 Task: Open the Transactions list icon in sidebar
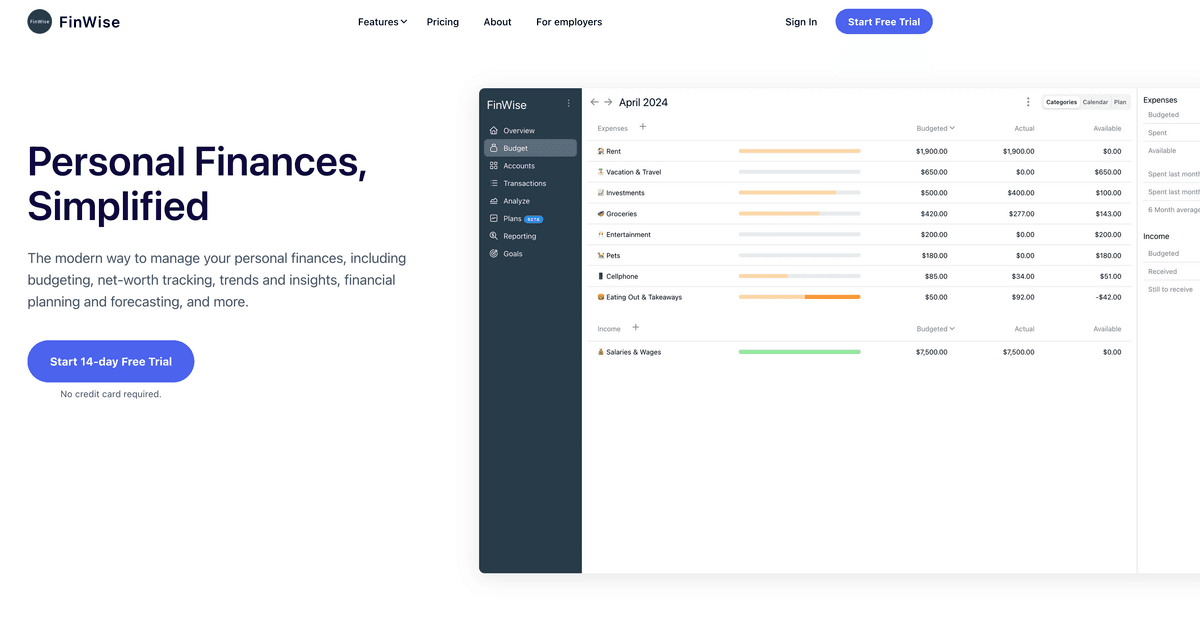click(494, 184)
